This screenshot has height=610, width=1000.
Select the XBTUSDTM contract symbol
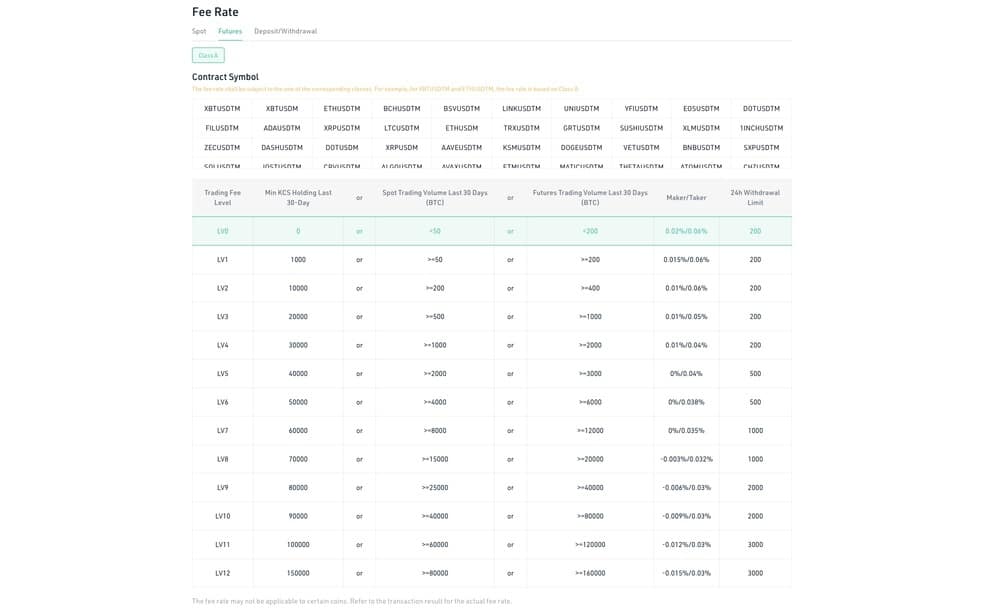(222, 109)
